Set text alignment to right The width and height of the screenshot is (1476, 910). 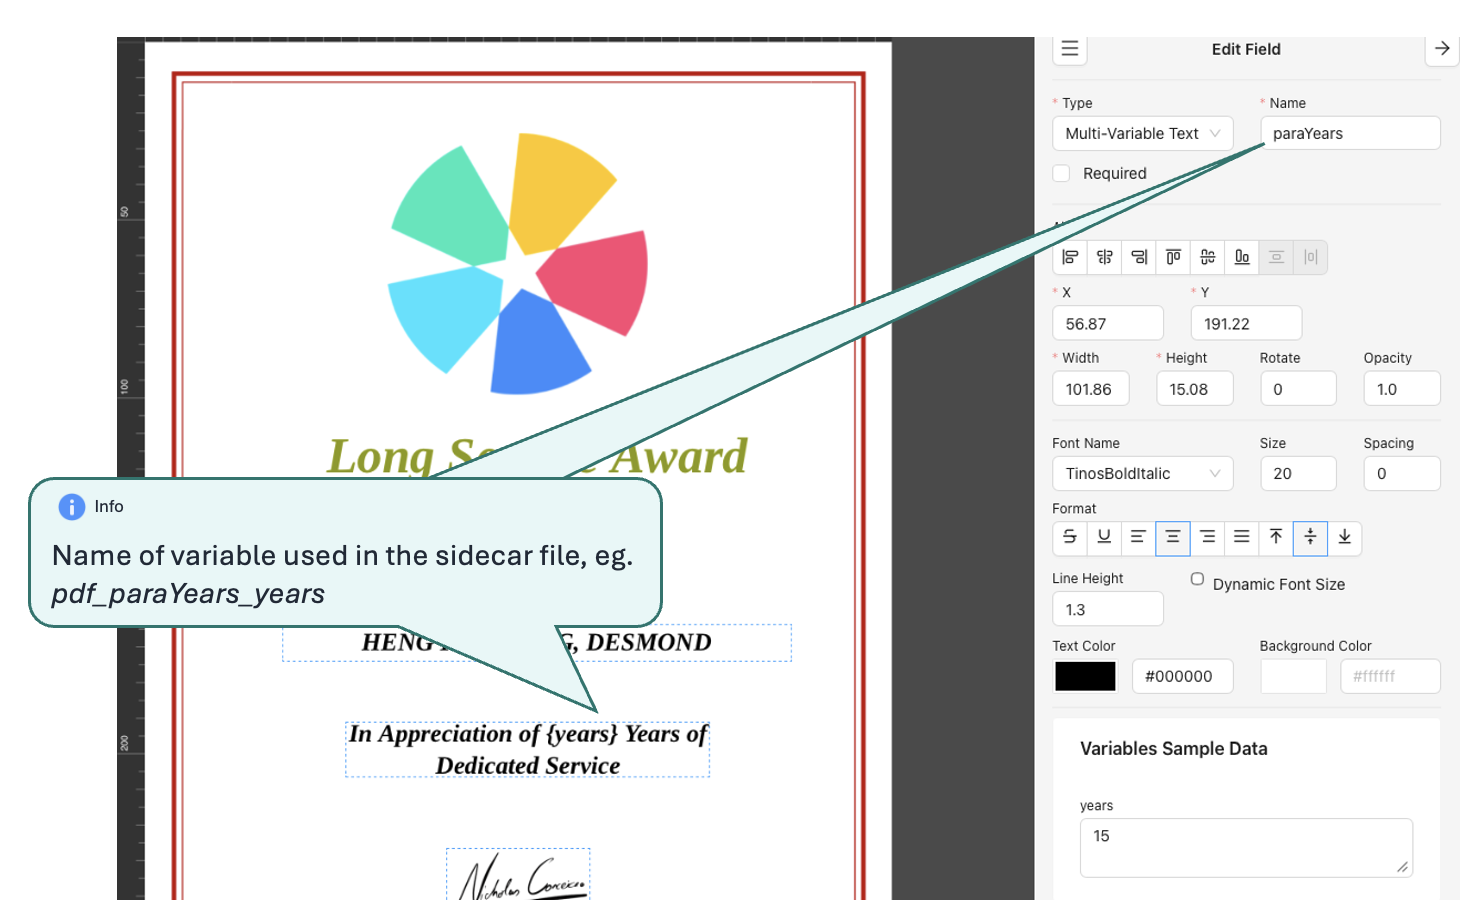pos(1208,537)
